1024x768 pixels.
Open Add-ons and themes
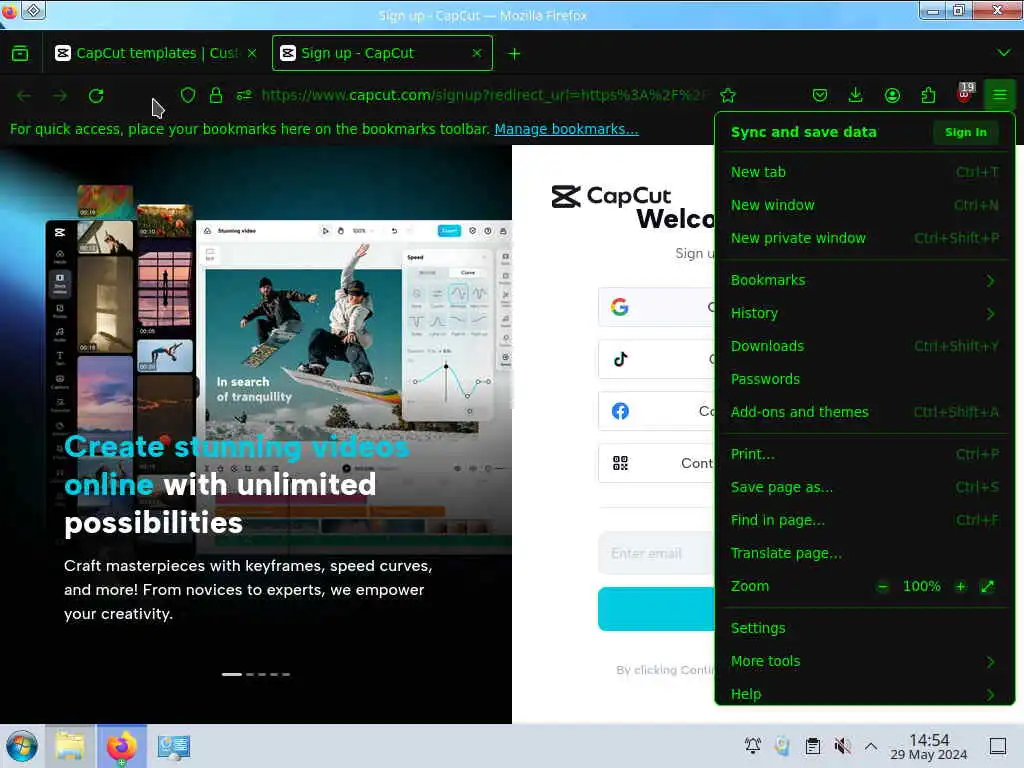coord(865,412)
